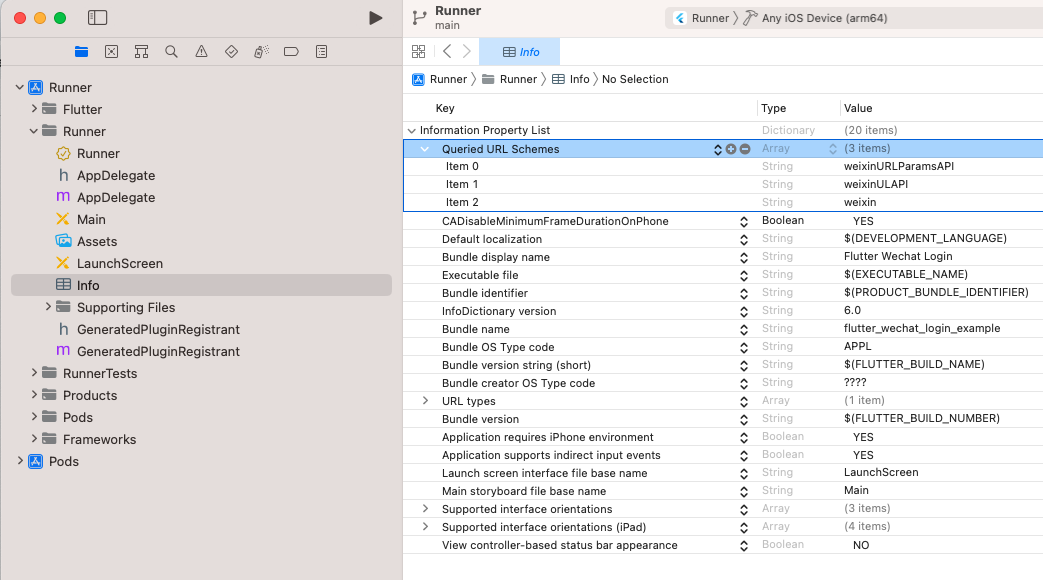Remove Queried URL Schemes with minus
Viewport: 1043px width, 580px height.
(745, 149)
